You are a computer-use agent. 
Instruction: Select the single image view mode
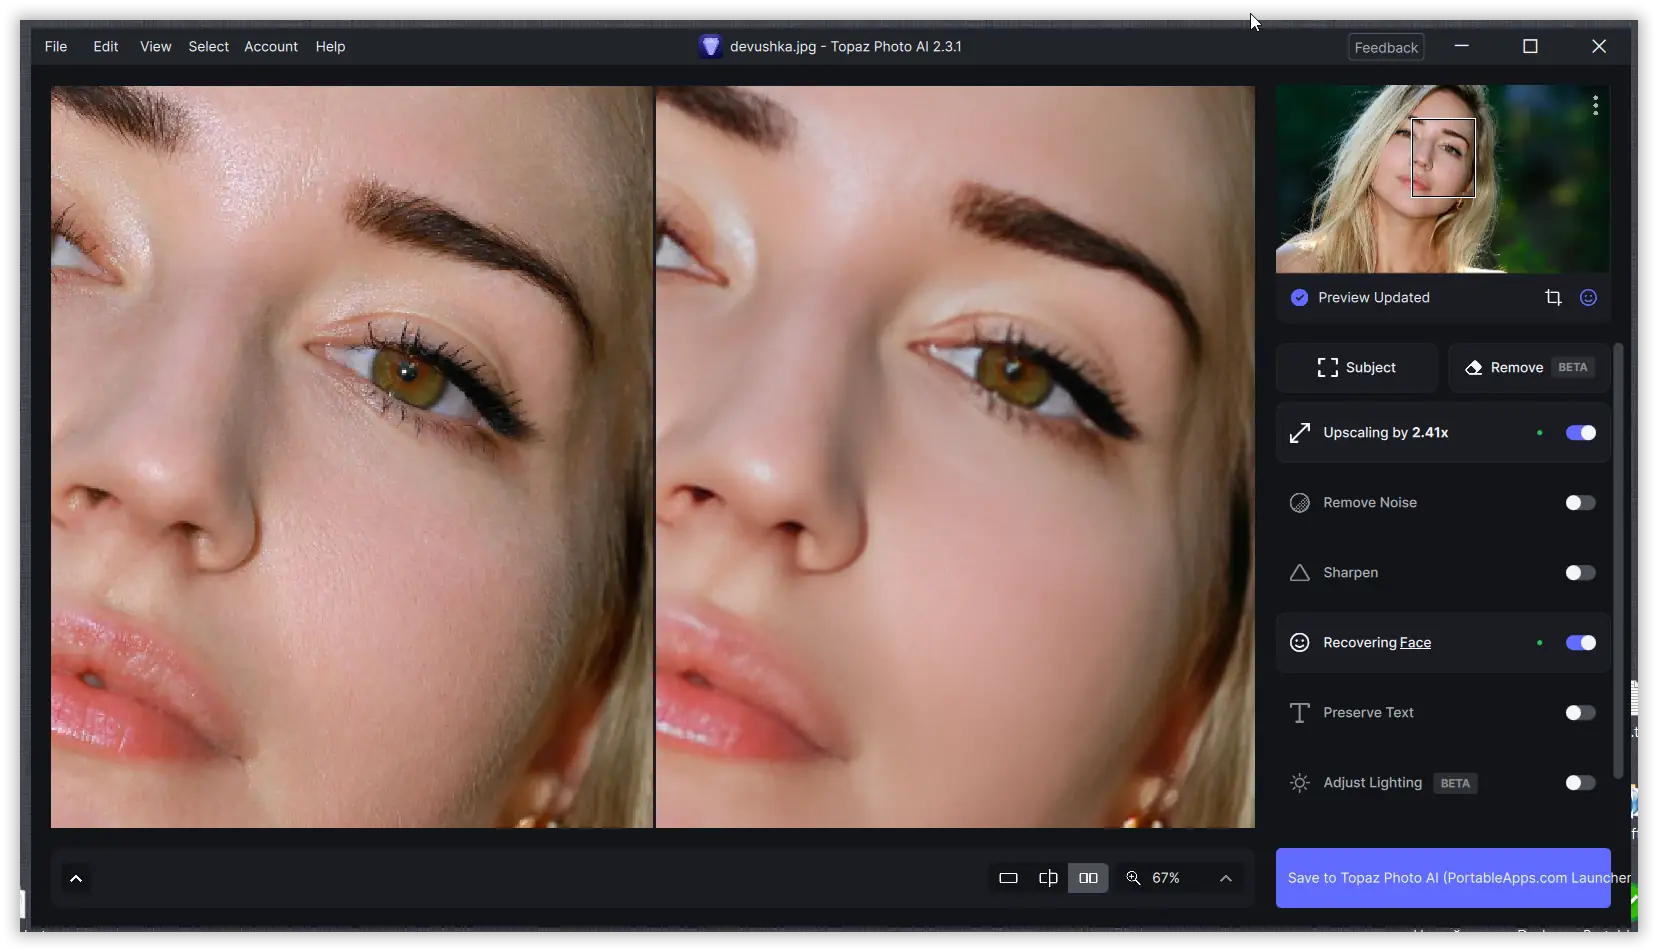coord(1008,877)
